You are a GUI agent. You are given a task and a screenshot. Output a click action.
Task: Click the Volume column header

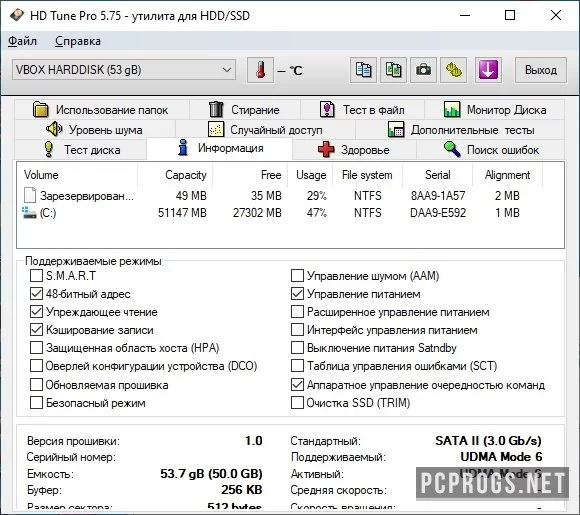tap(77, 175)
